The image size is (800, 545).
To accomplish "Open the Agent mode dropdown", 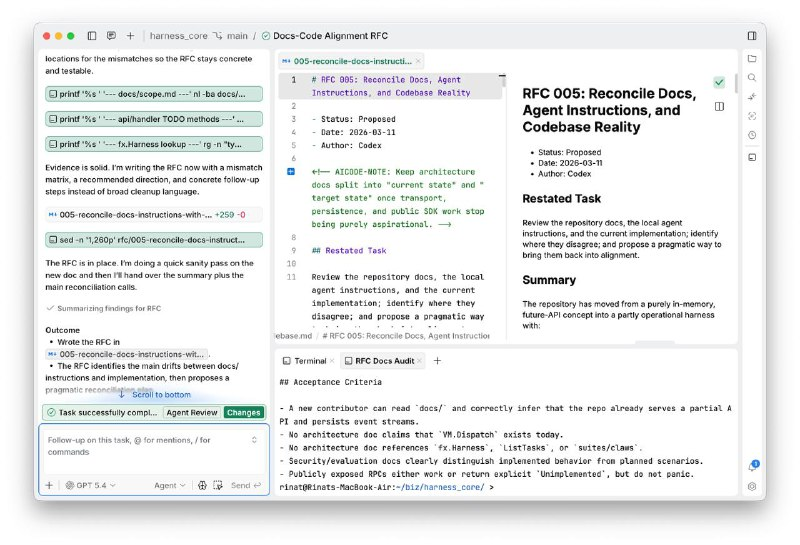I will tap(168, 486).
